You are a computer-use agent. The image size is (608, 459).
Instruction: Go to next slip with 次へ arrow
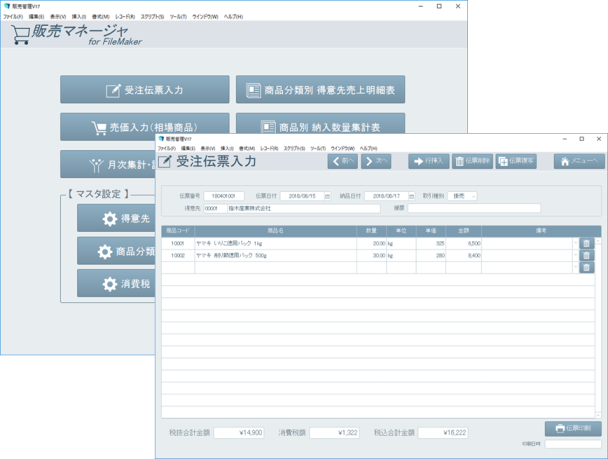(376, 161)
